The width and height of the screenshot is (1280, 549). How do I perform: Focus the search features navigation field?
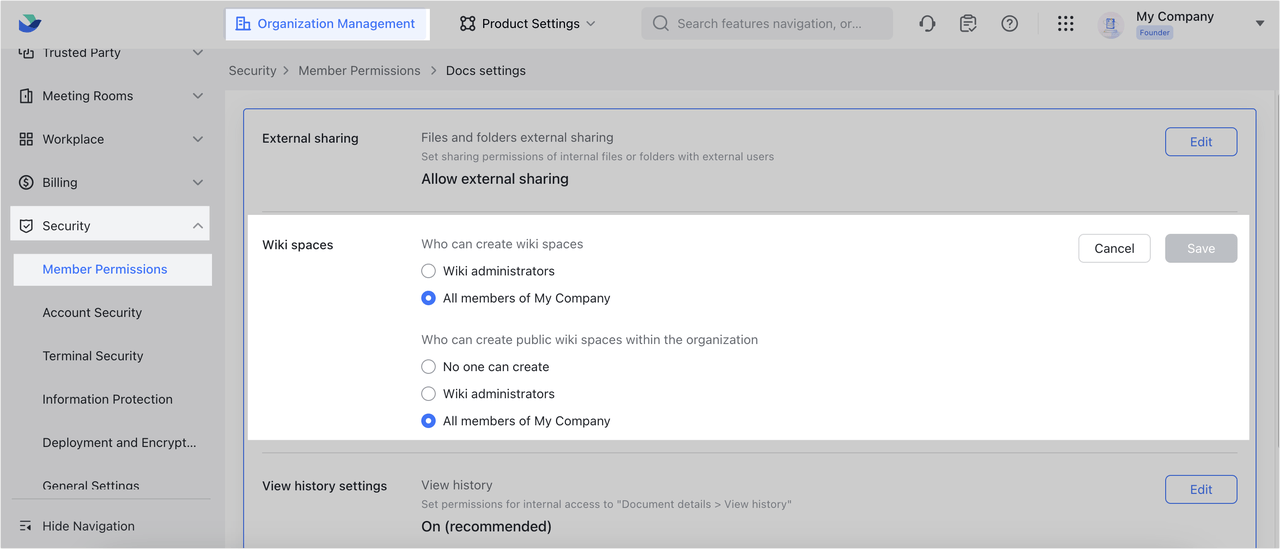[x=767, y=24]
